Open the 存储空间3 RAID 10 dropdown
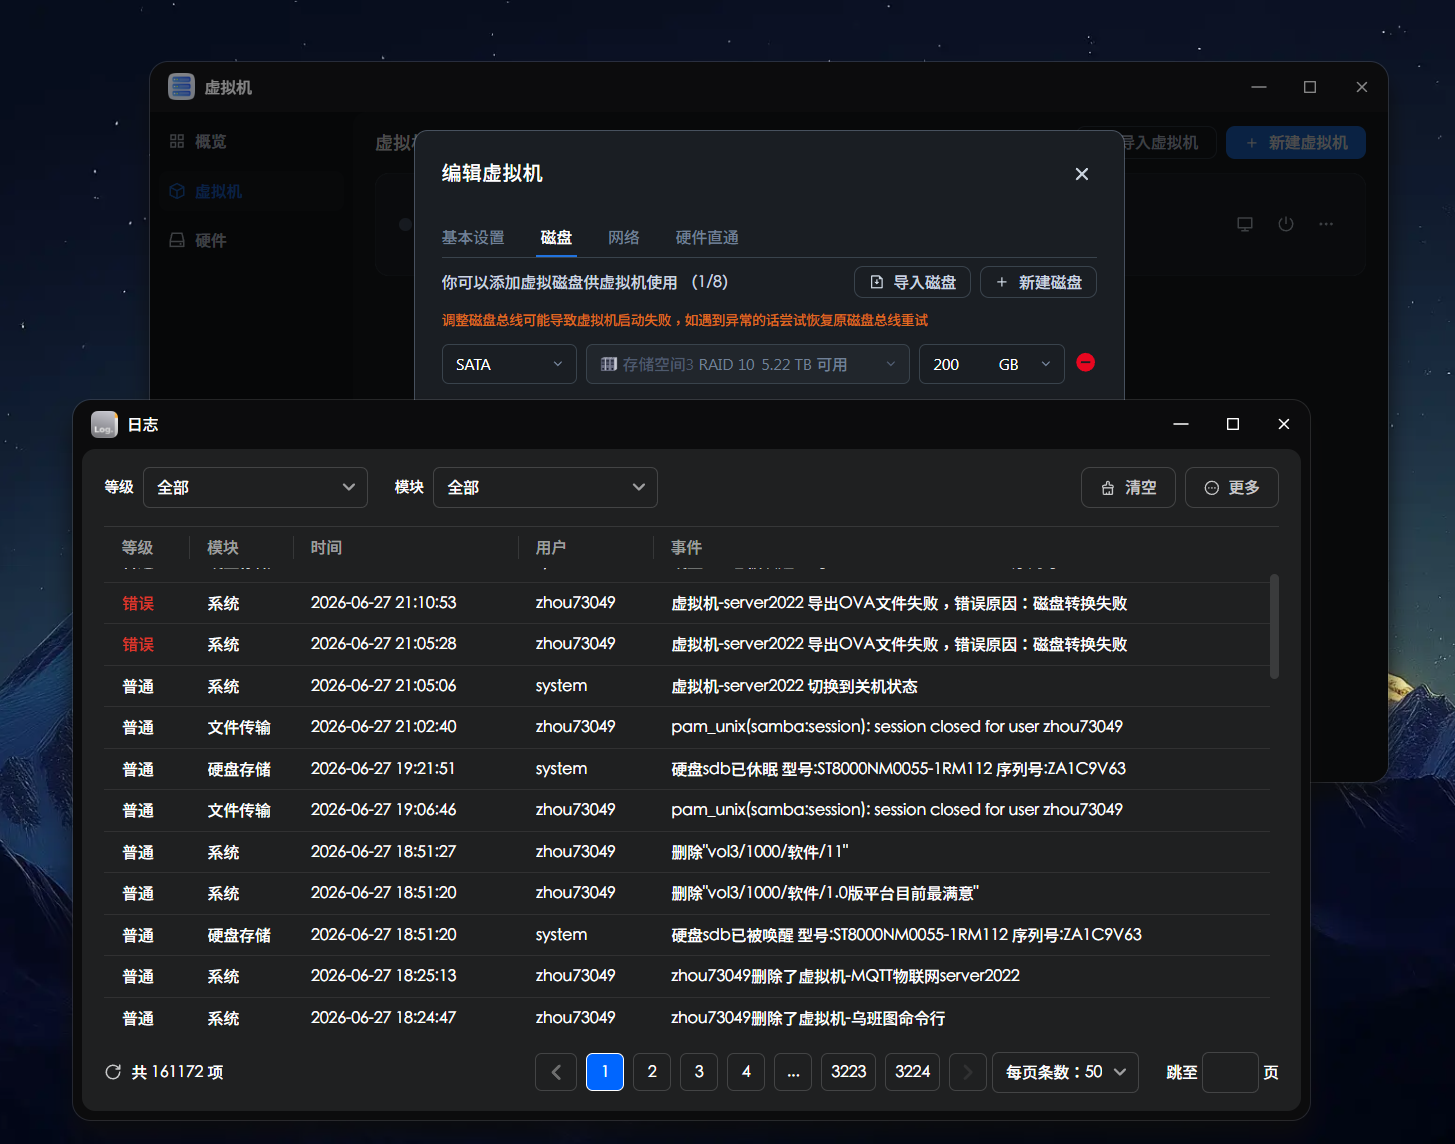Image resolution: width=1455 pixels, height=1144 pixels. pos(748,364)
